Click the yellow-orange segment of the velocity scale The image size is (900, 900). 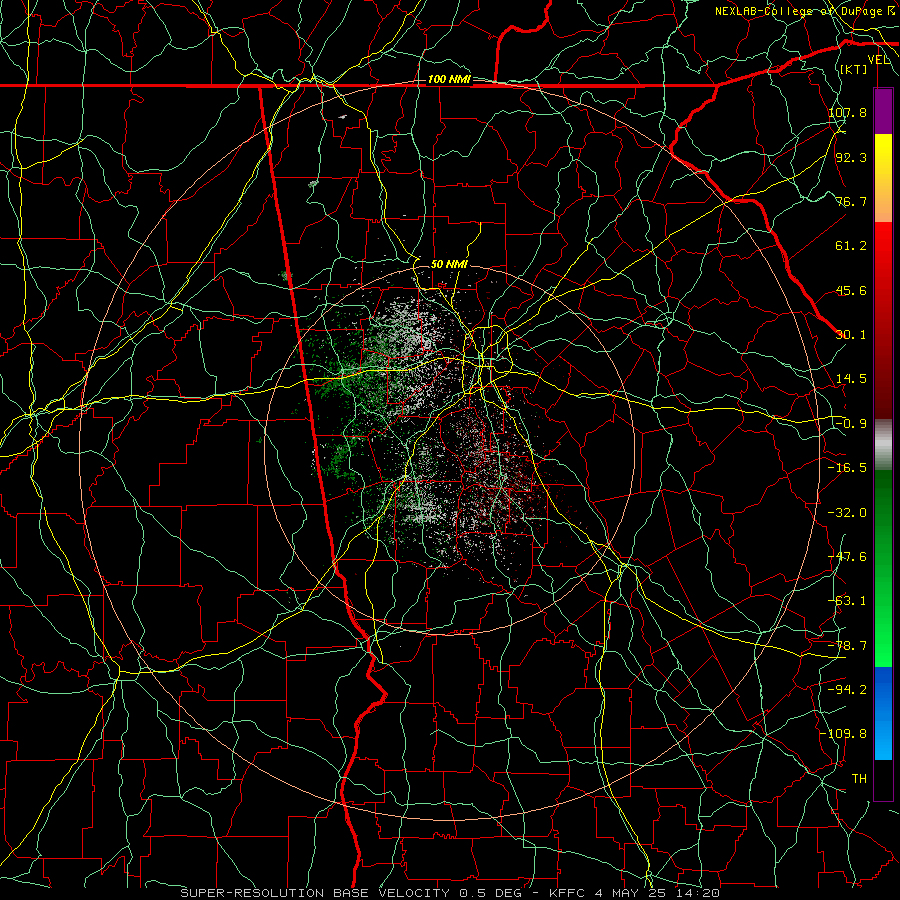883,178
